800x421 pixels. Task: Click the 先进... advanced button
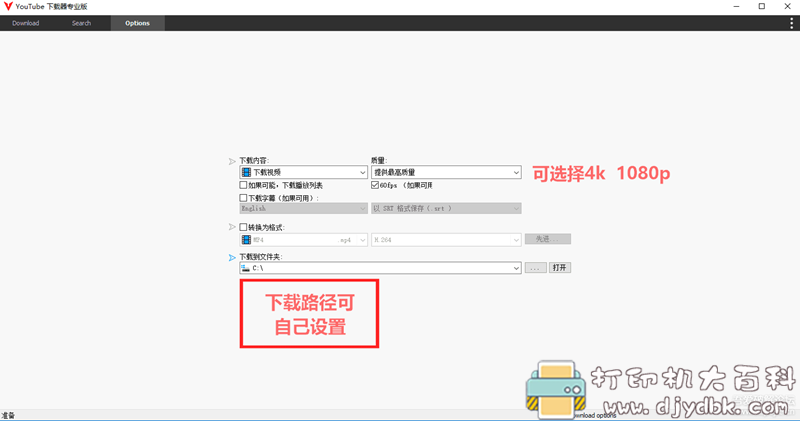point(548,239)
